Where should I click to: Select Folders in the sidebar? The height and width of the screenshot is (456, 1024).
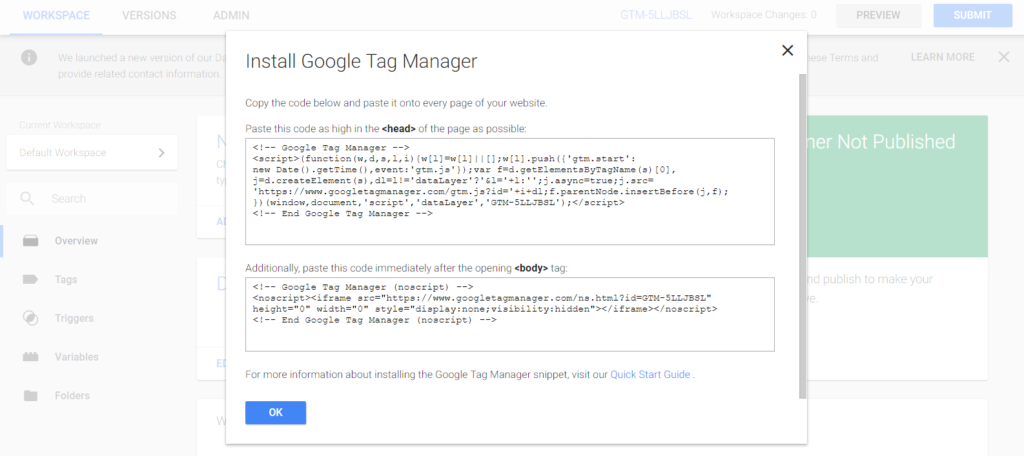72,395
